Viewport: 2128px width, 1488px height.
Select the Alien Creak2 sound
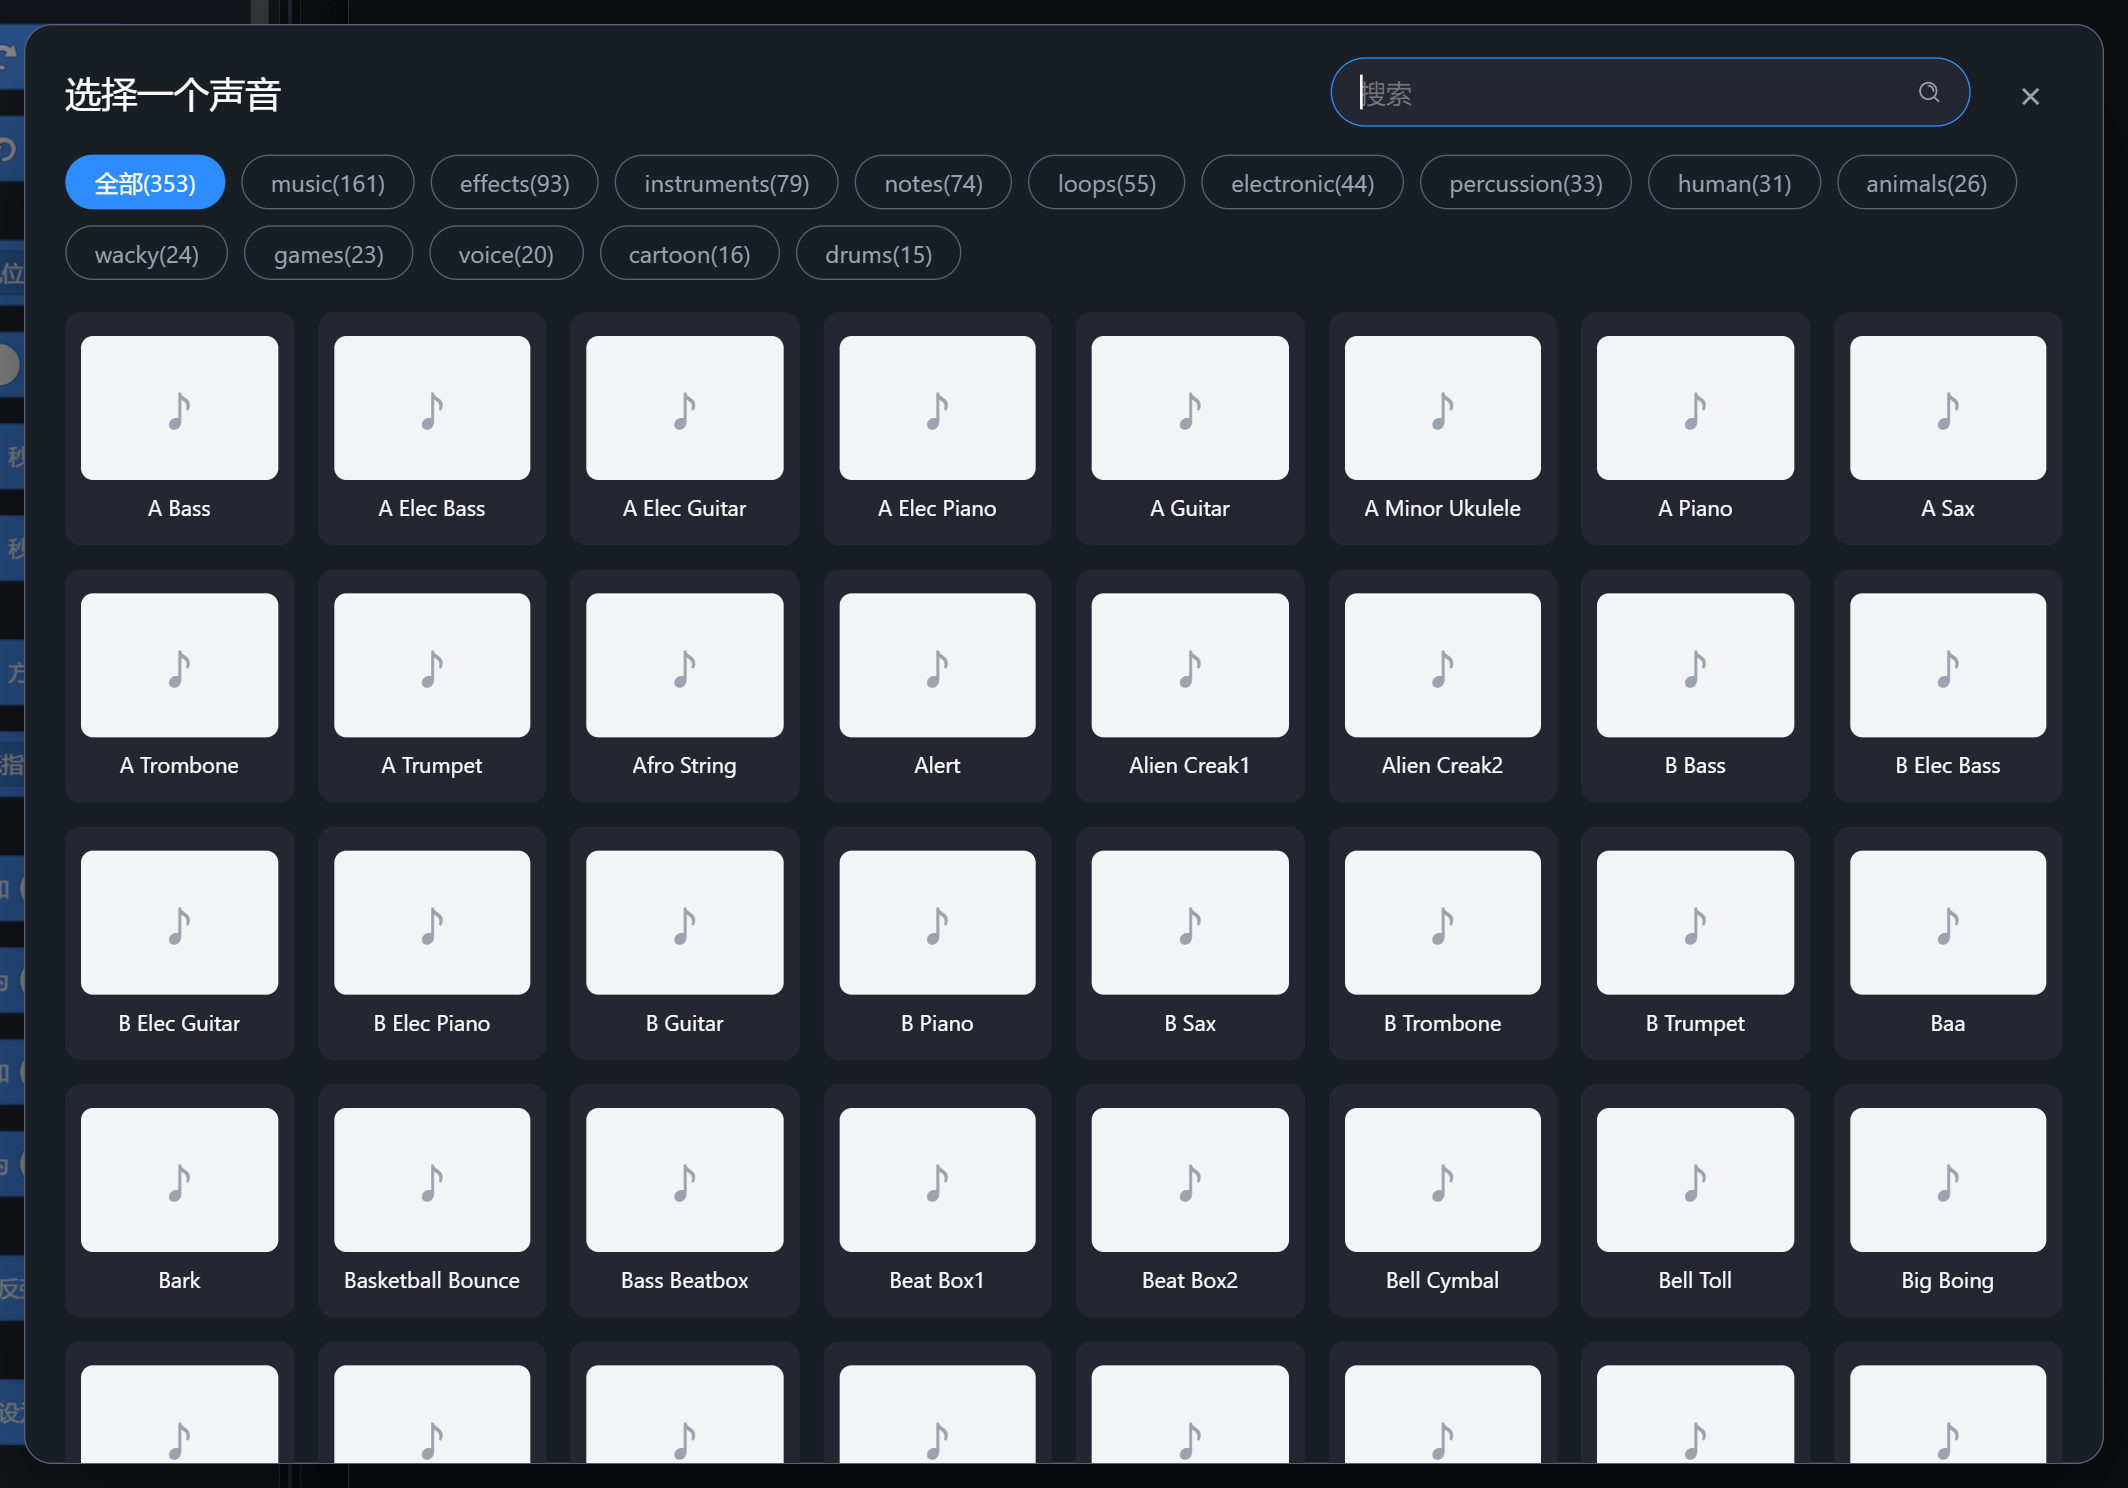click(x=1443, y=686)
